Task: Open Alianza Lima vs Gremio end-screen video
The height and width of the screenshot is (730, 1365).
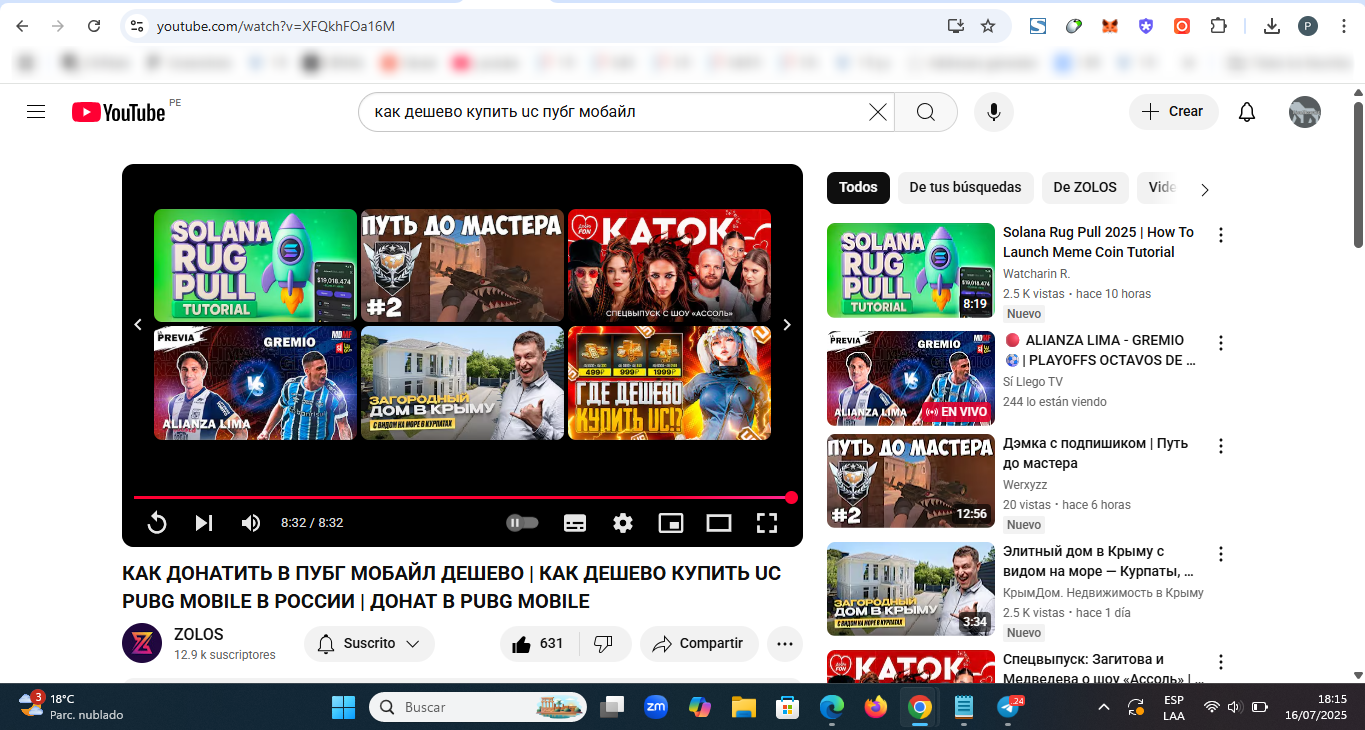Action: coord(255,383)
